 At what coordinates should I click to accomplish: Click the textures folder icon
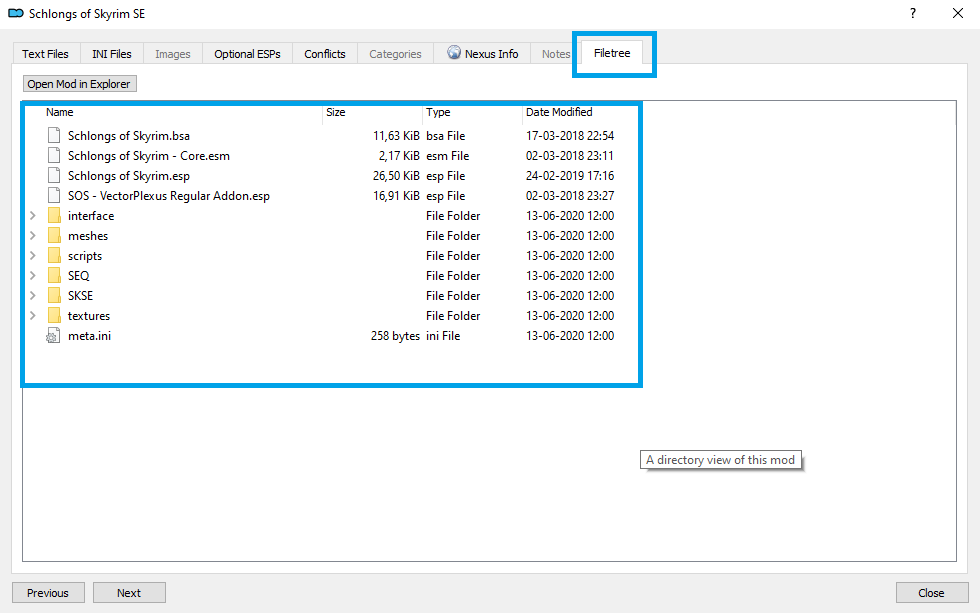pos(54,316)
